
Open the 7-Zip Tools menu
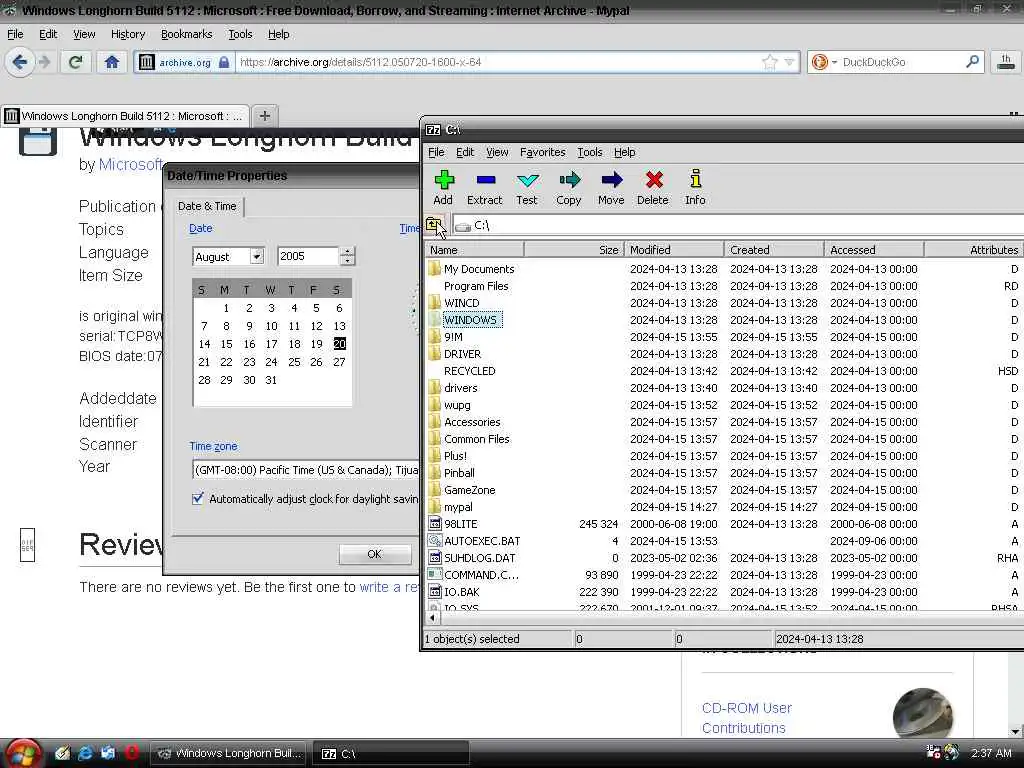(590, 152)
